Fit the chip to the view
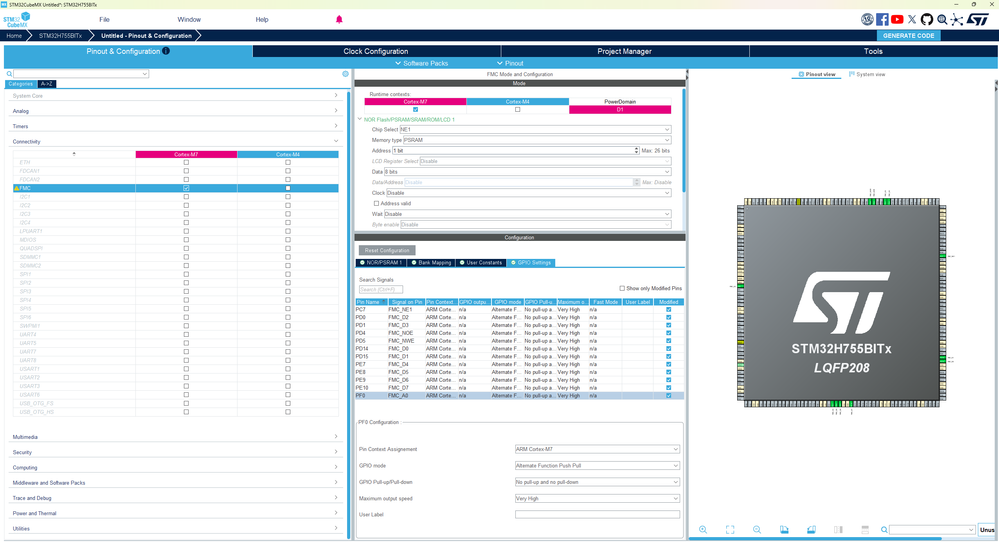Screen dimensions: 999x544 (730, 530)
